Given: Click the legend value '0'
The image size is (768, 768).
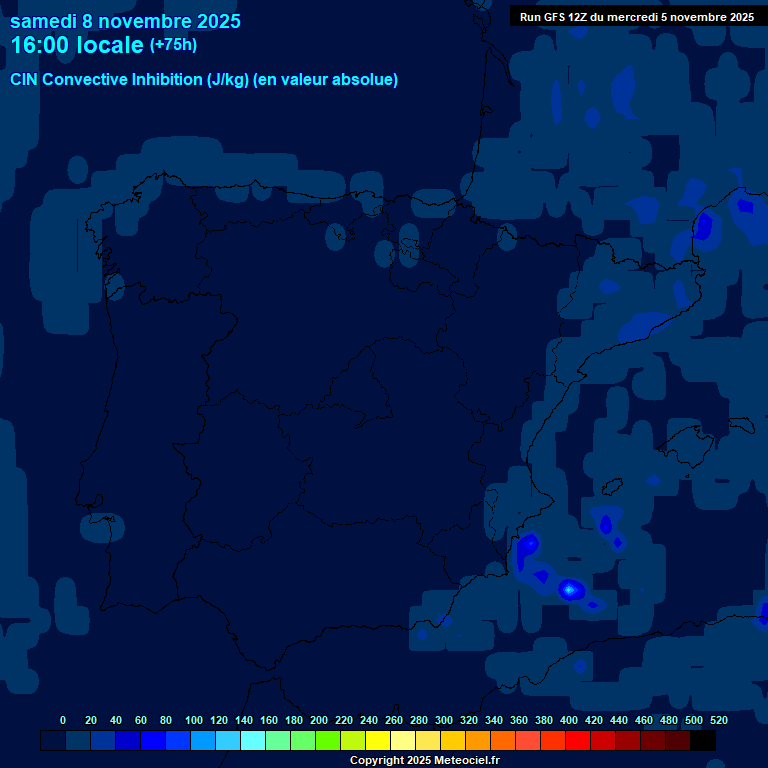Looking at the screenshot, I should point(63,720).
